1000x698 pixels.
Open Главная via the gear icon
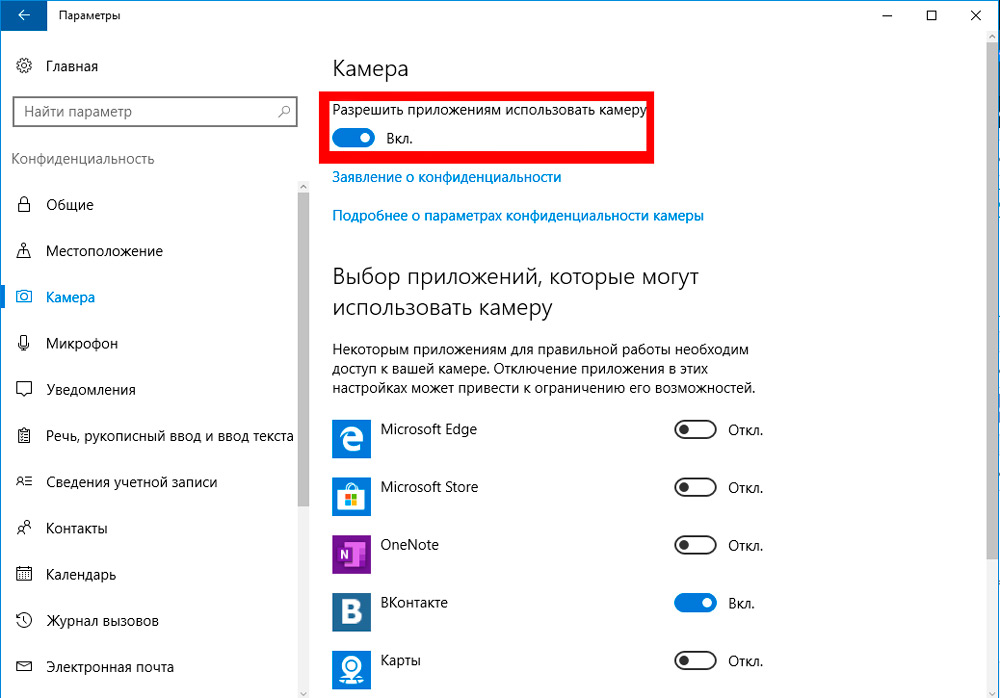point(24,66)
